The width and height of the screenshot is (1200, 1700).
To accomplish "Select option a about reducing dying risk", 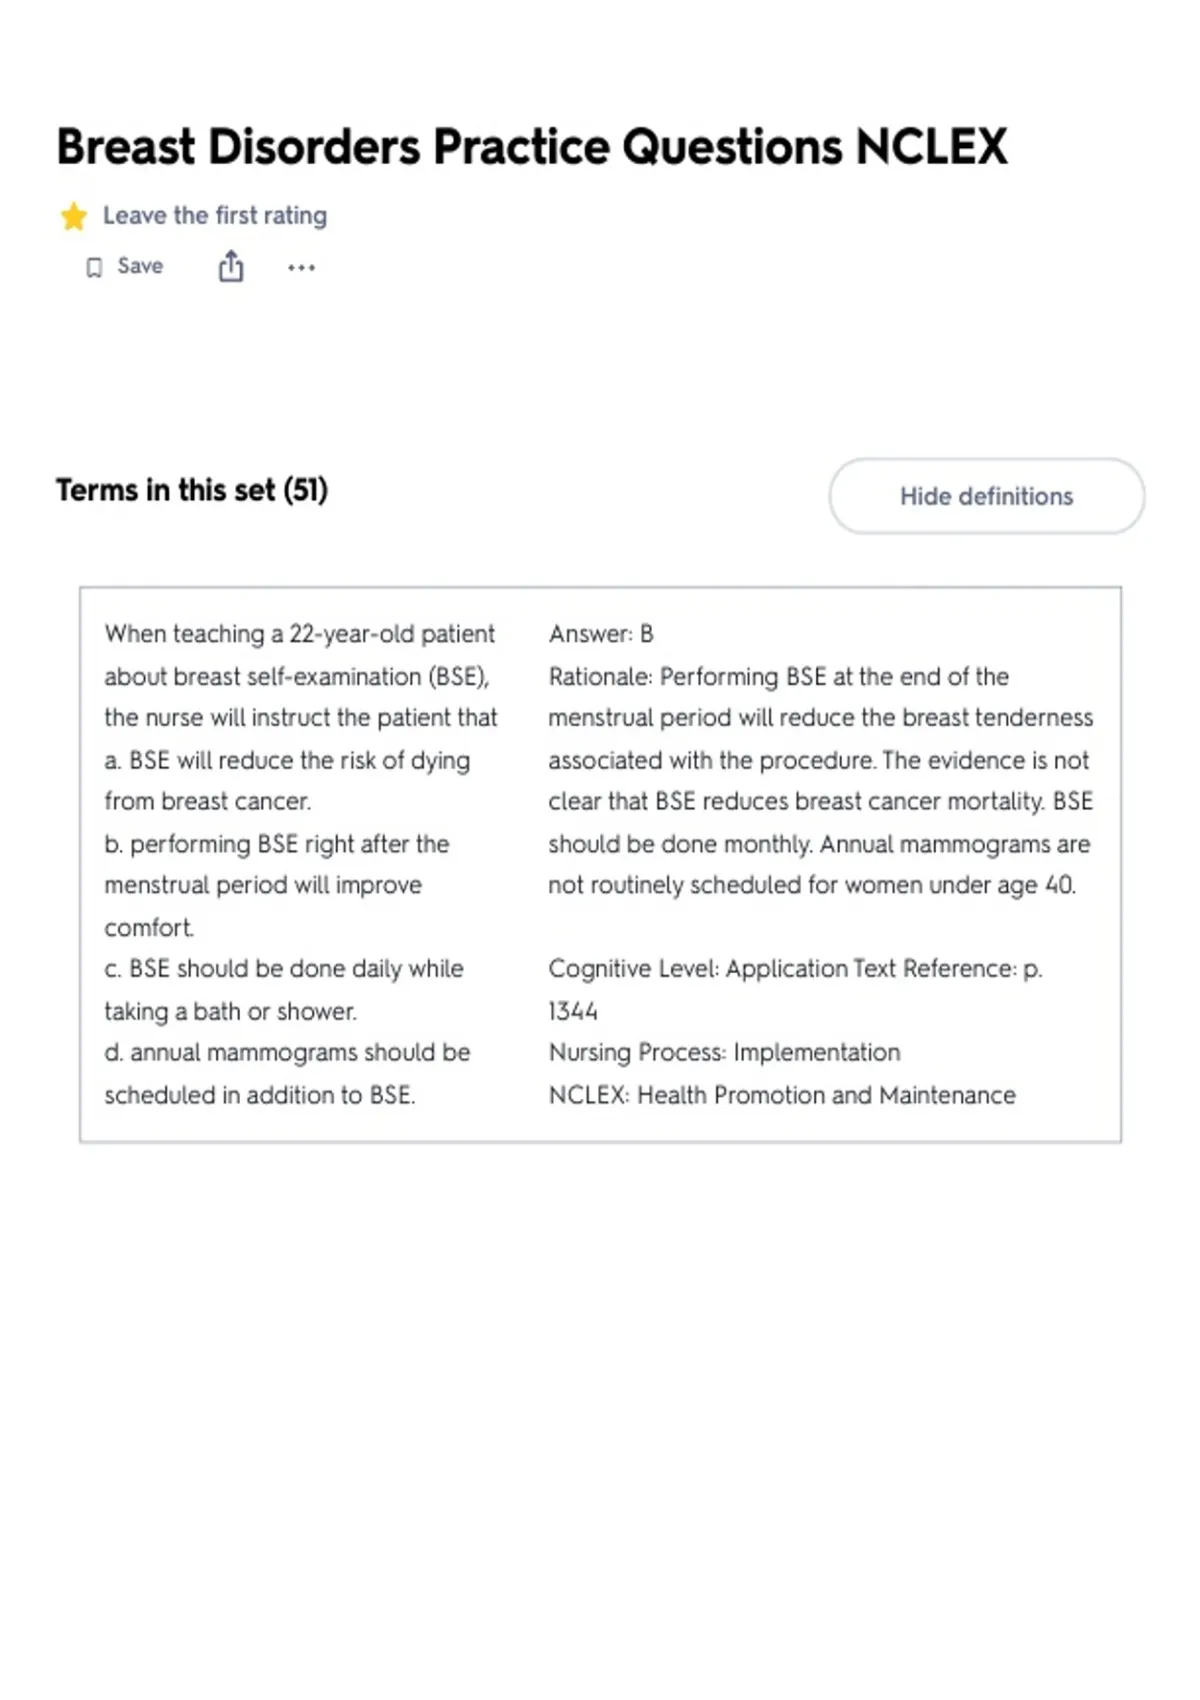I will tap(287, 781).
